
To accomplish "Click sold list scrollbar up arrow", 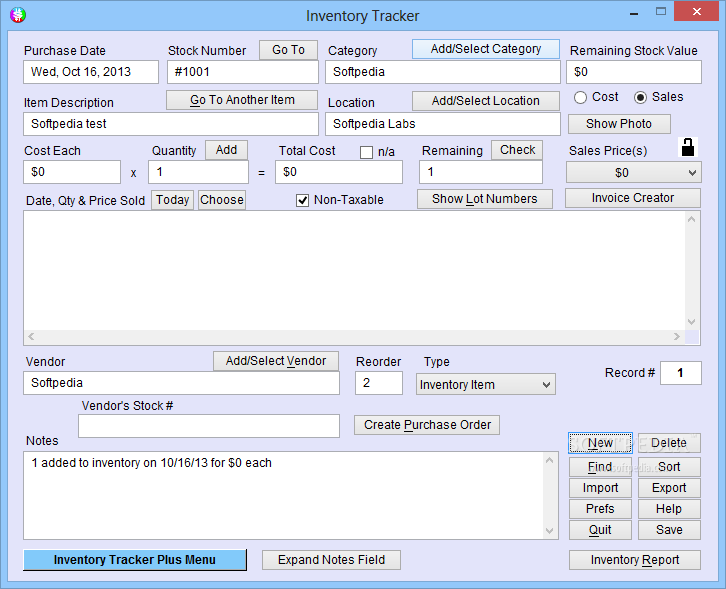I will click(x=692, y=219).
